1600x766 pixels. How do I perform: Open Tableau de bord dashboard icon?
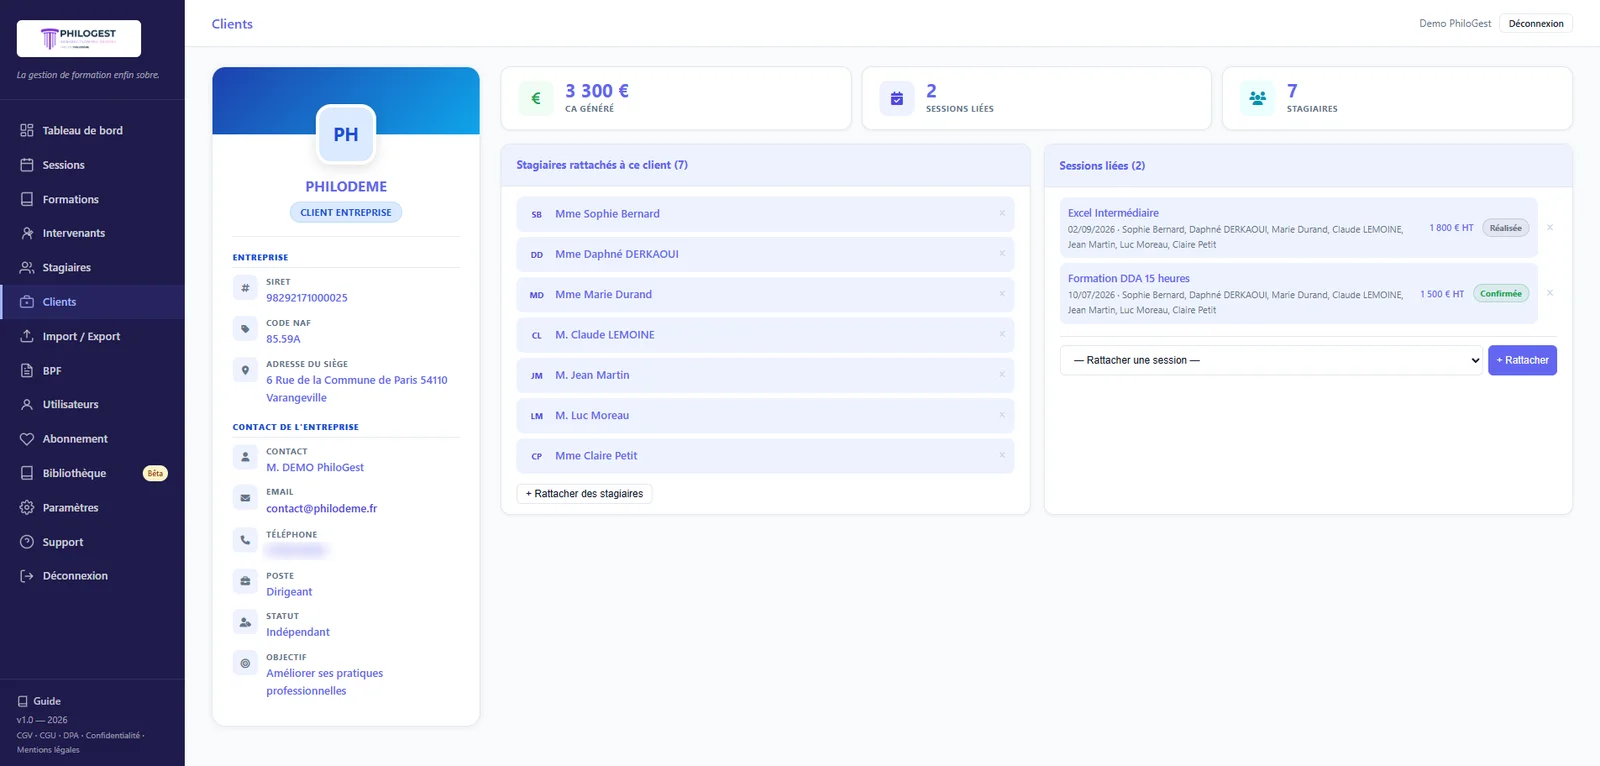[27, 130]
